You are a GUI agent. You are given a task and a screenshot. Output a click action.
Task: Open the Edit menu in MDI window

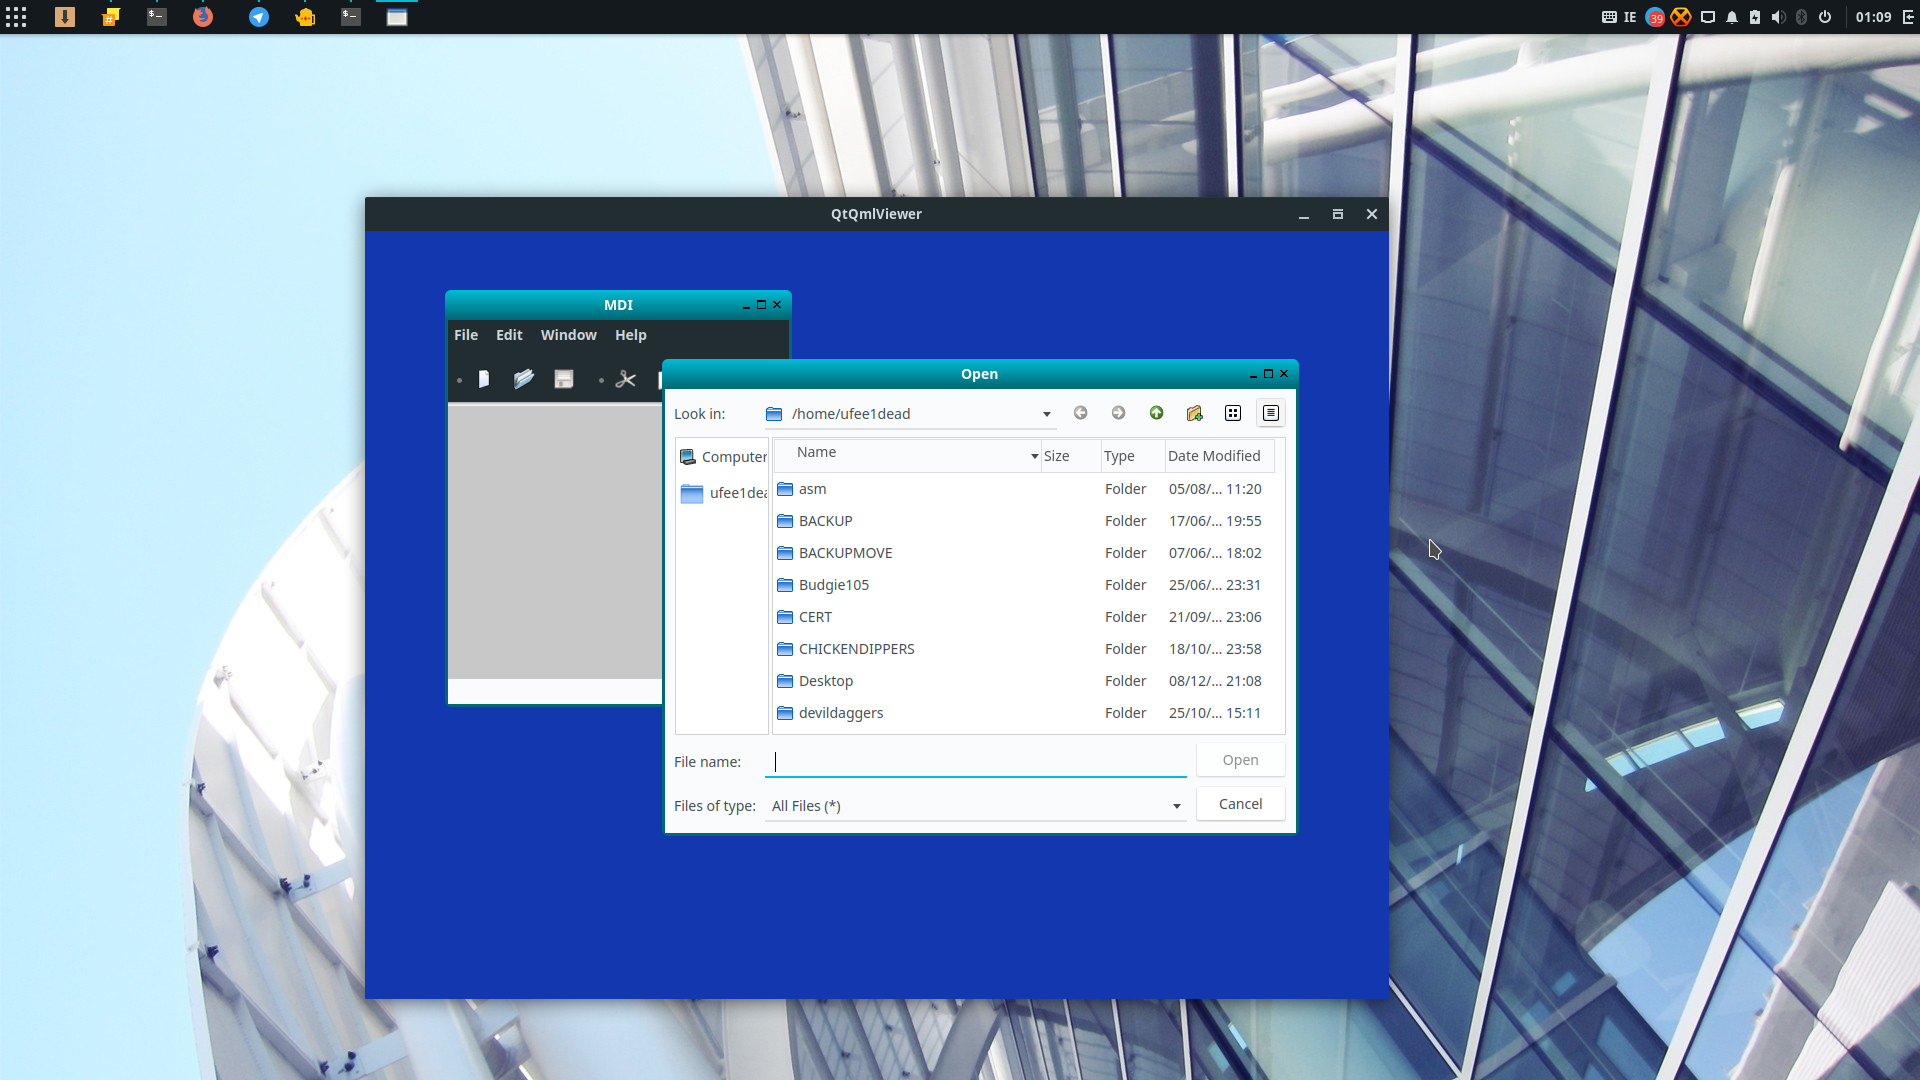point(509,335)
